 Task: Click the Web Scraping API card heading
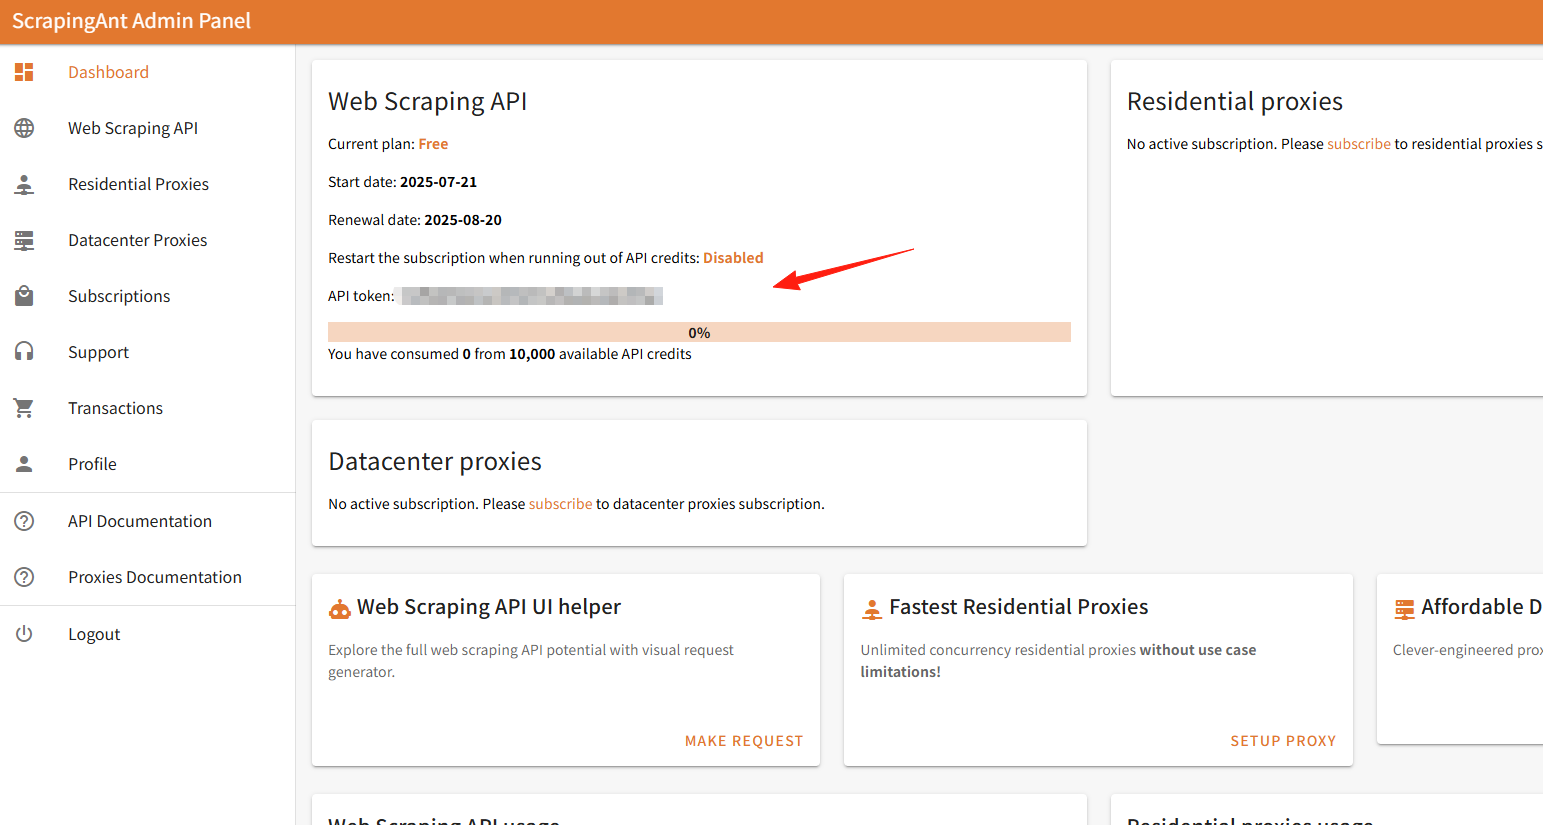pos(427,101)
